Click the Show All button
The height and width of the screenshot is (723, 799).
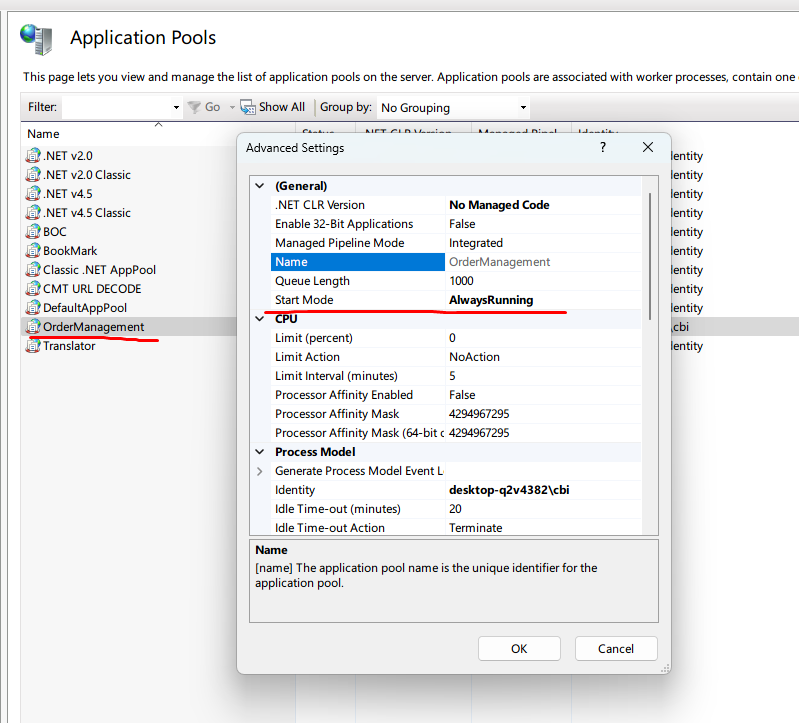(x=273, y=107)
